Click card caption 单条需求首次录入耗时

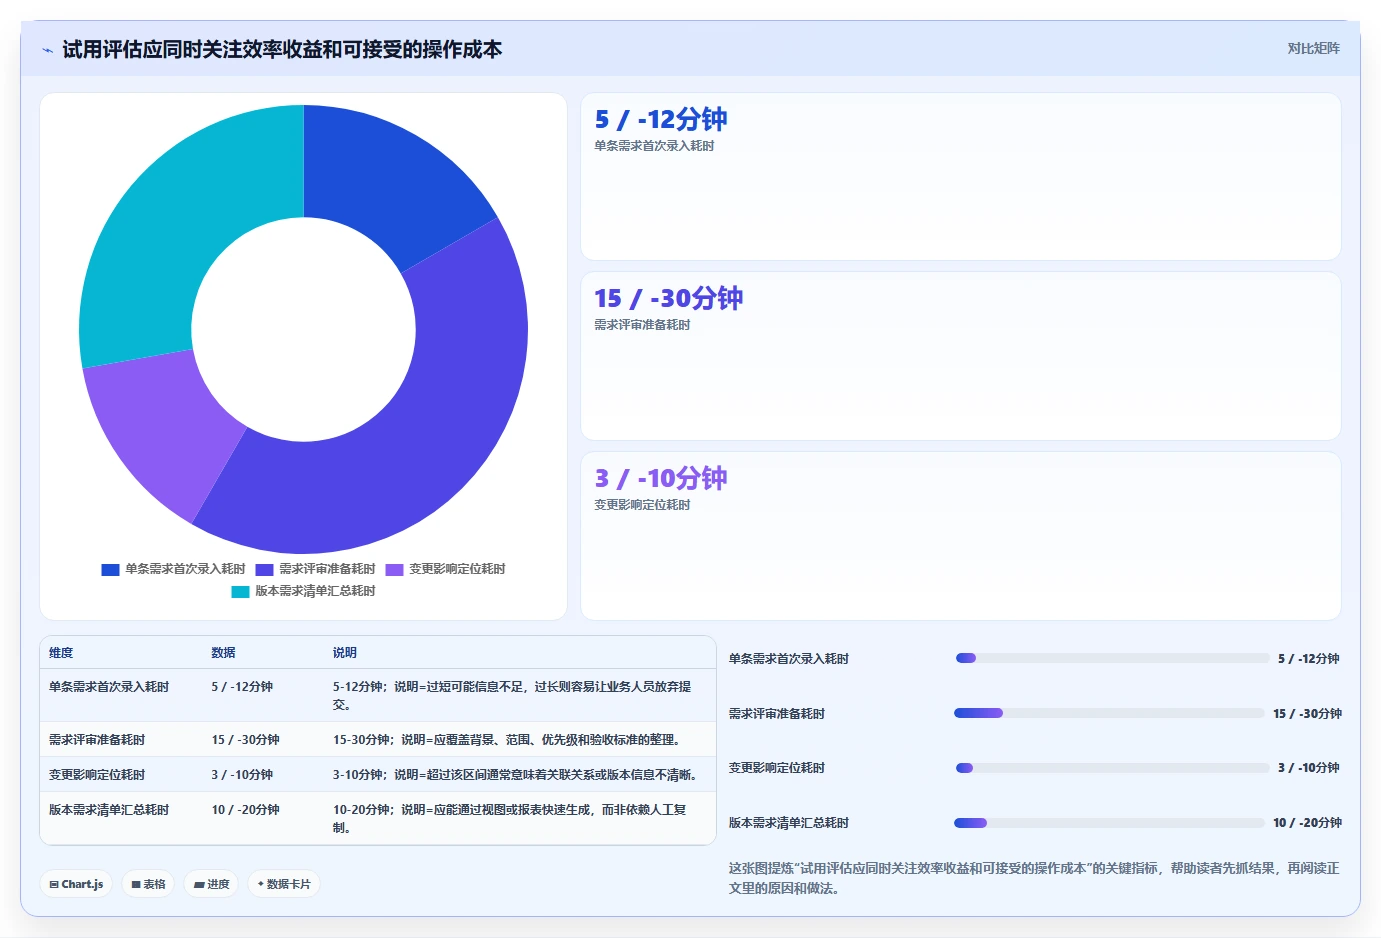654,146
